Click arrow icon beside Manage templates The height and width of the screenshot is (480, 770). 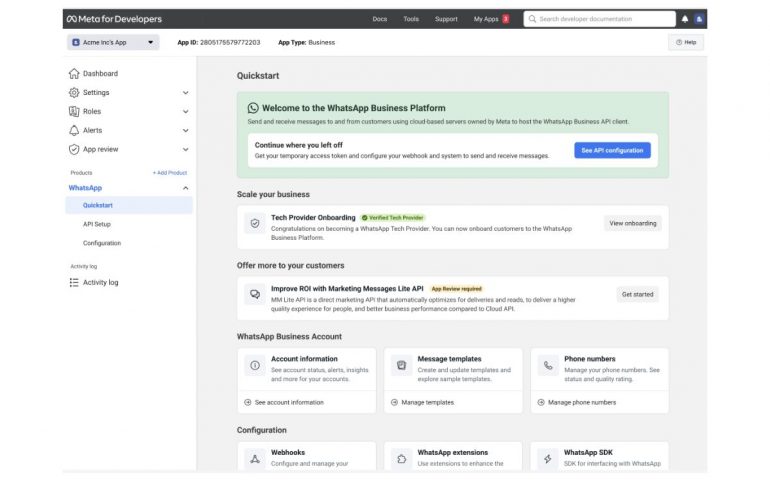[394, 402]
